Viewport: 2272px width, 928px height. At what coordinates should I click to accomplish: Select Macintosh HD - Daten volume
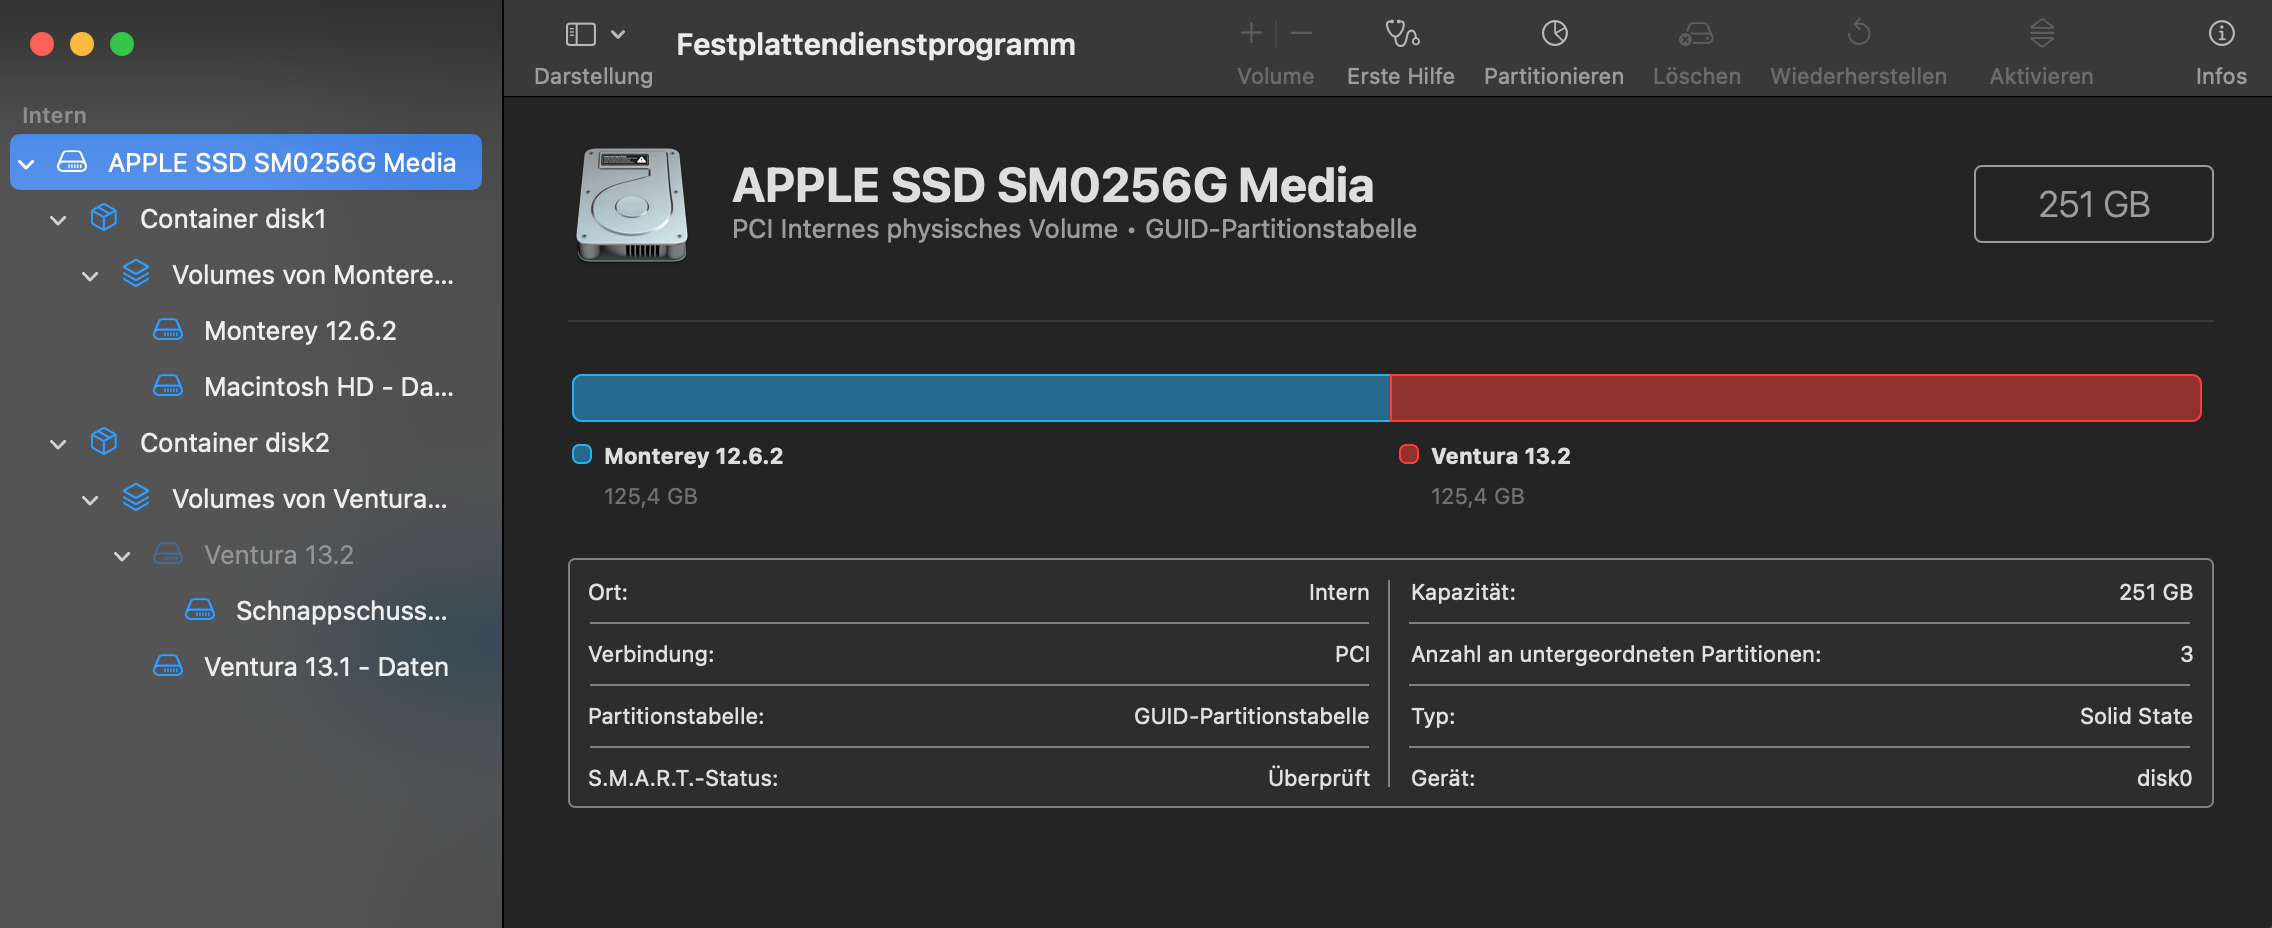tap(328, 387)
